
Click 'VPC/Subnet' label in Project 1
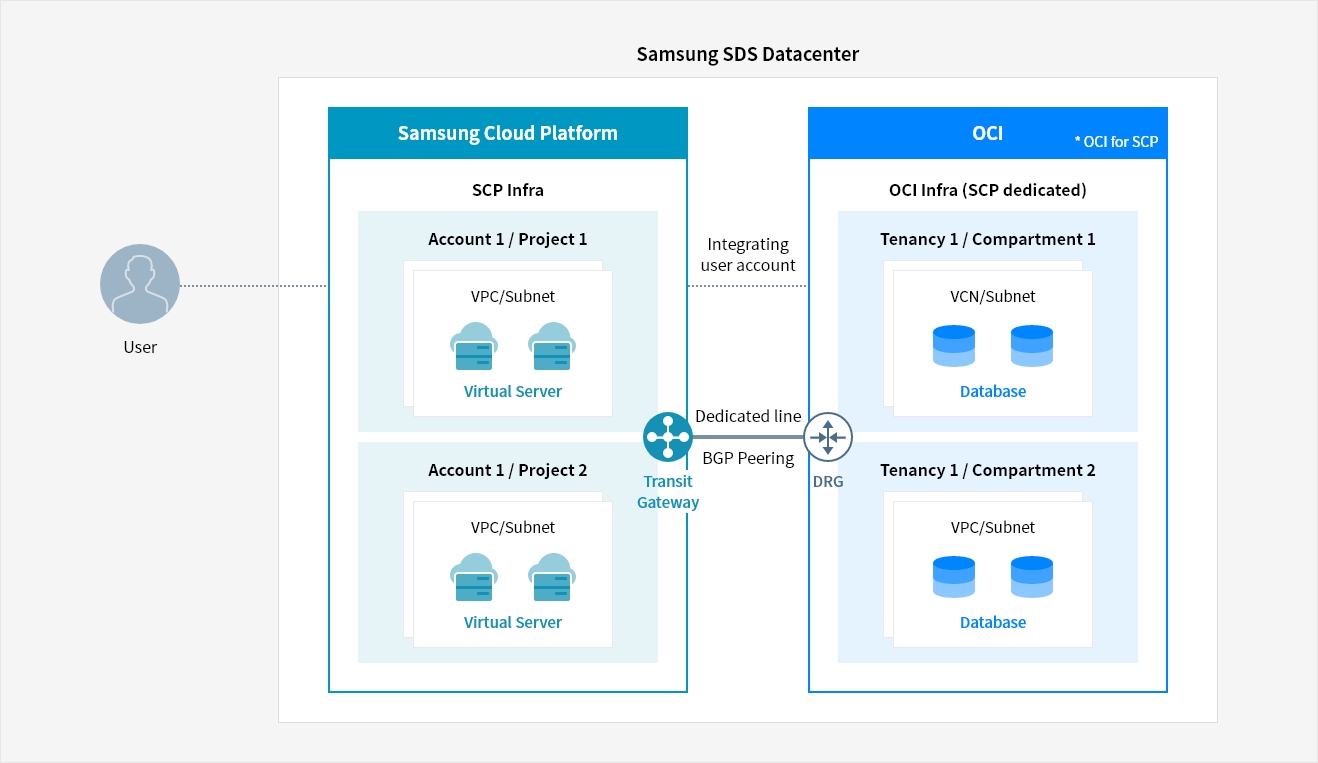coord(513,296)
